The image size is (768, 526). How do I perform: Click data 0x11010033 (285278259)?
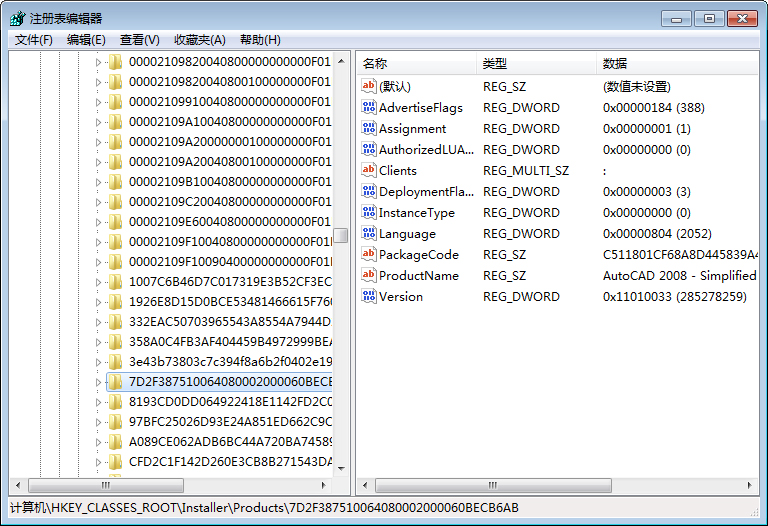[674, 297]
